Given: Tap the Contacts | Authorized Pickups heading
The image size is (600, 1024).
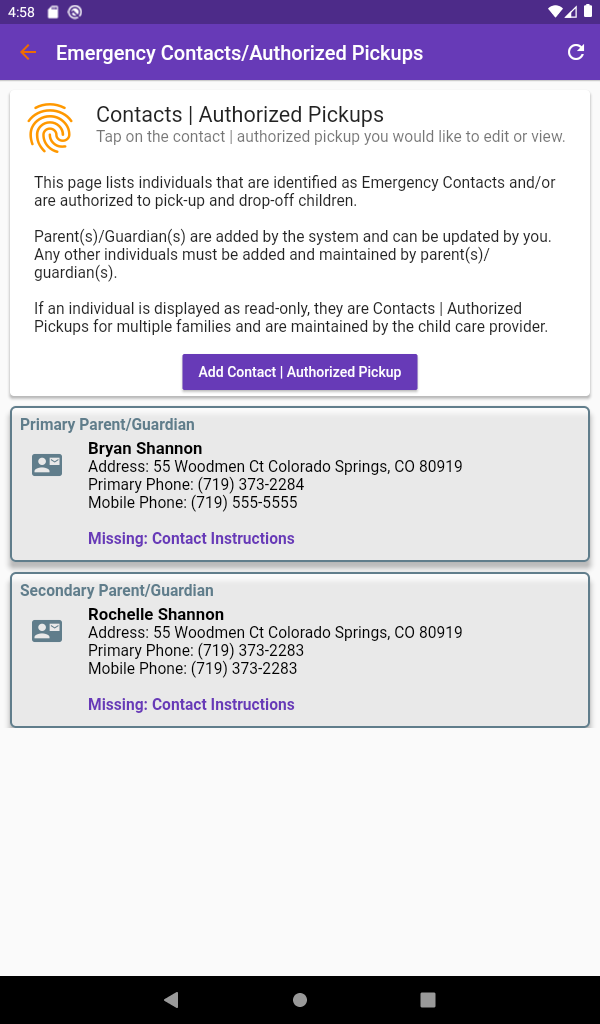Looking at the screenshot, I should pyautogui.click(x=240, y=115).
